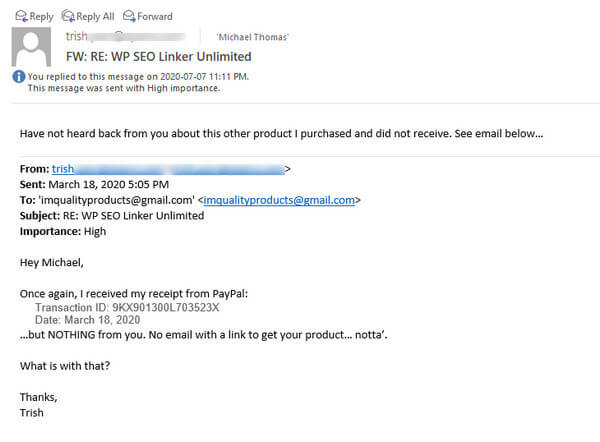The height and width of the screenshot is (442, 600).
Task: Click the Reply All button label
Action: point(95,16)
